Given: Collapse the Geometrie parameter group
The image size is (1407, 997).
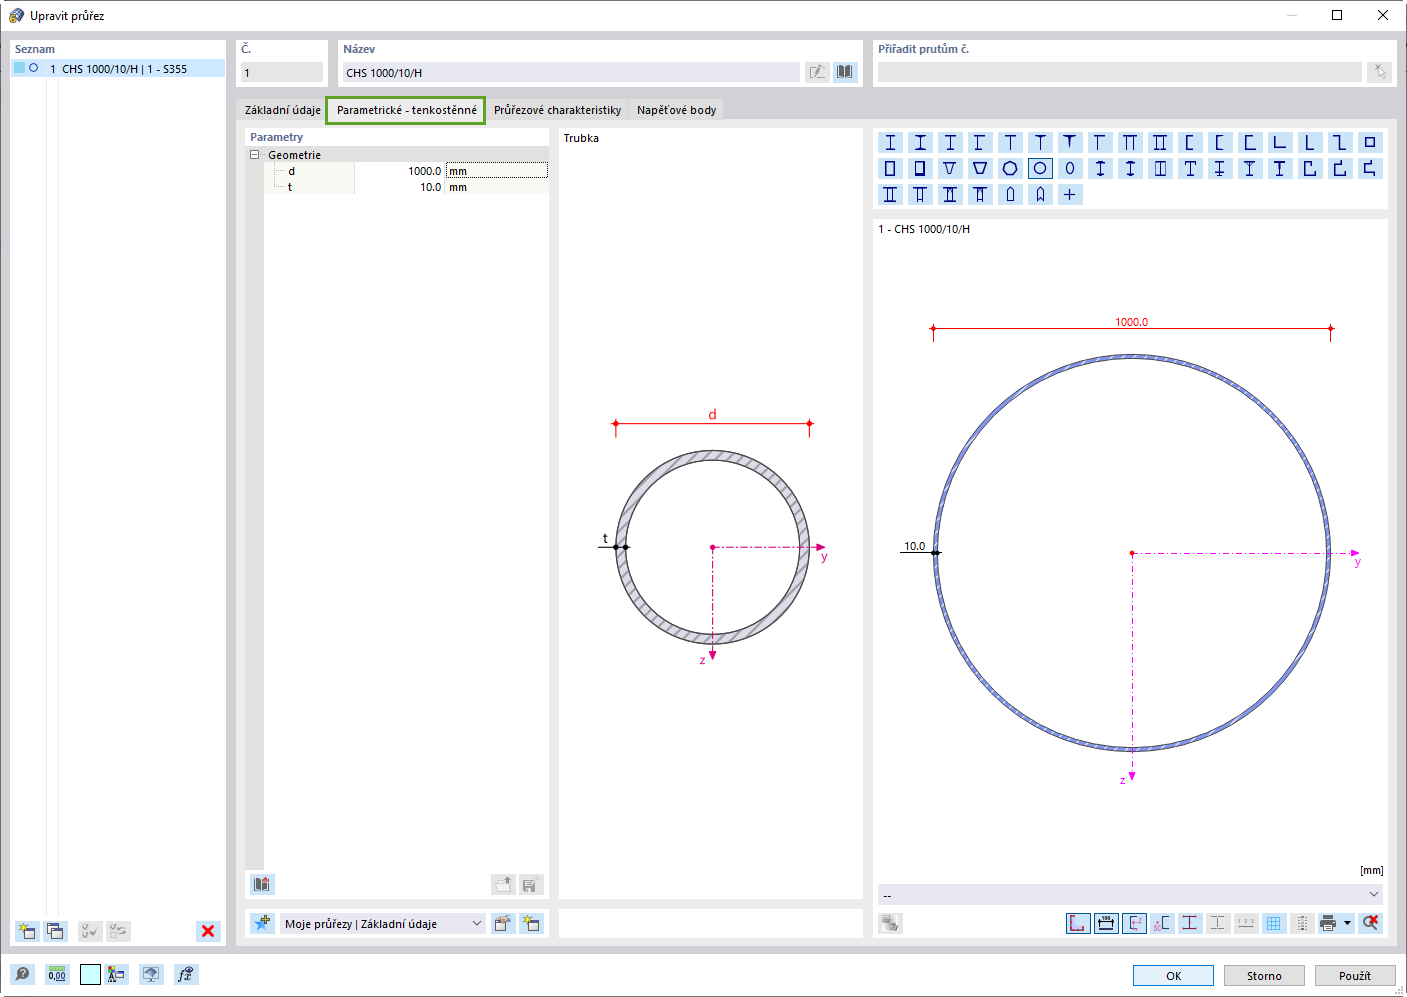Looking at the screenshot, I should tap(254, 155).
